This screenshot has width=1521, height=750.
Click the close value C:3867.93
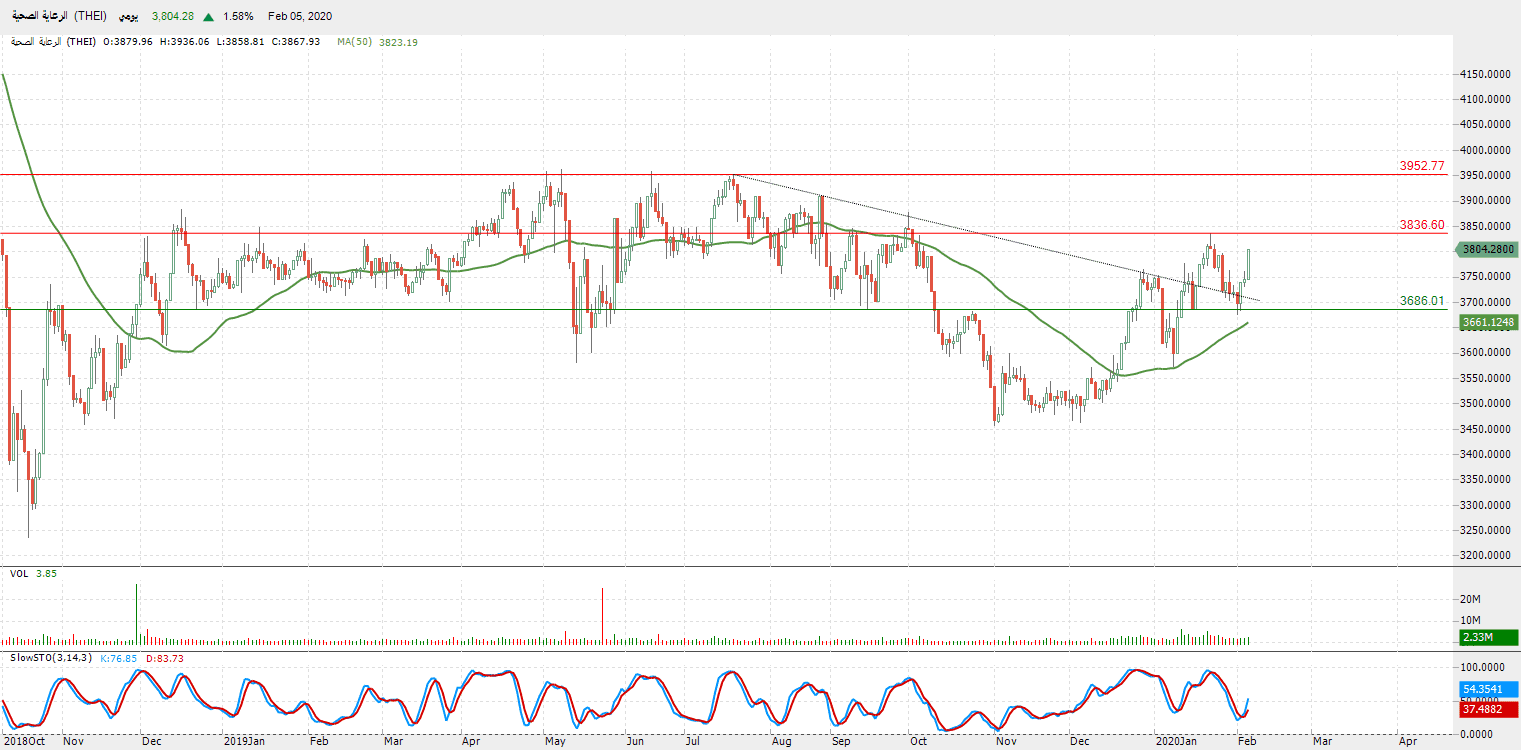295,42
